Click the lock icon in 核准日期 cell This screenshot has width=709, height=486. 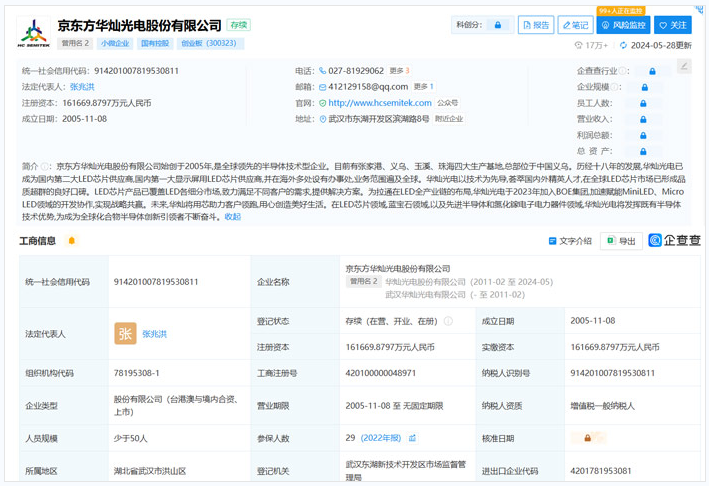[x=587, y=438]
